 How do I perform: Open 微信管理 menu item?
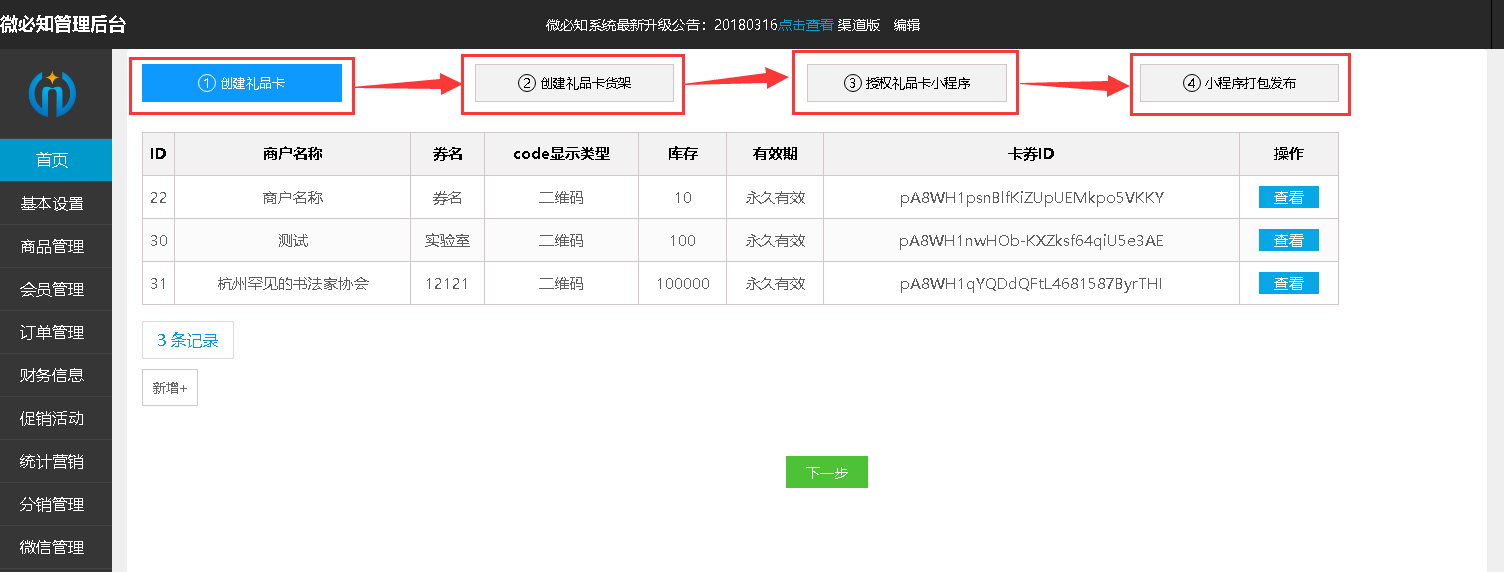(x=56, y=548)
